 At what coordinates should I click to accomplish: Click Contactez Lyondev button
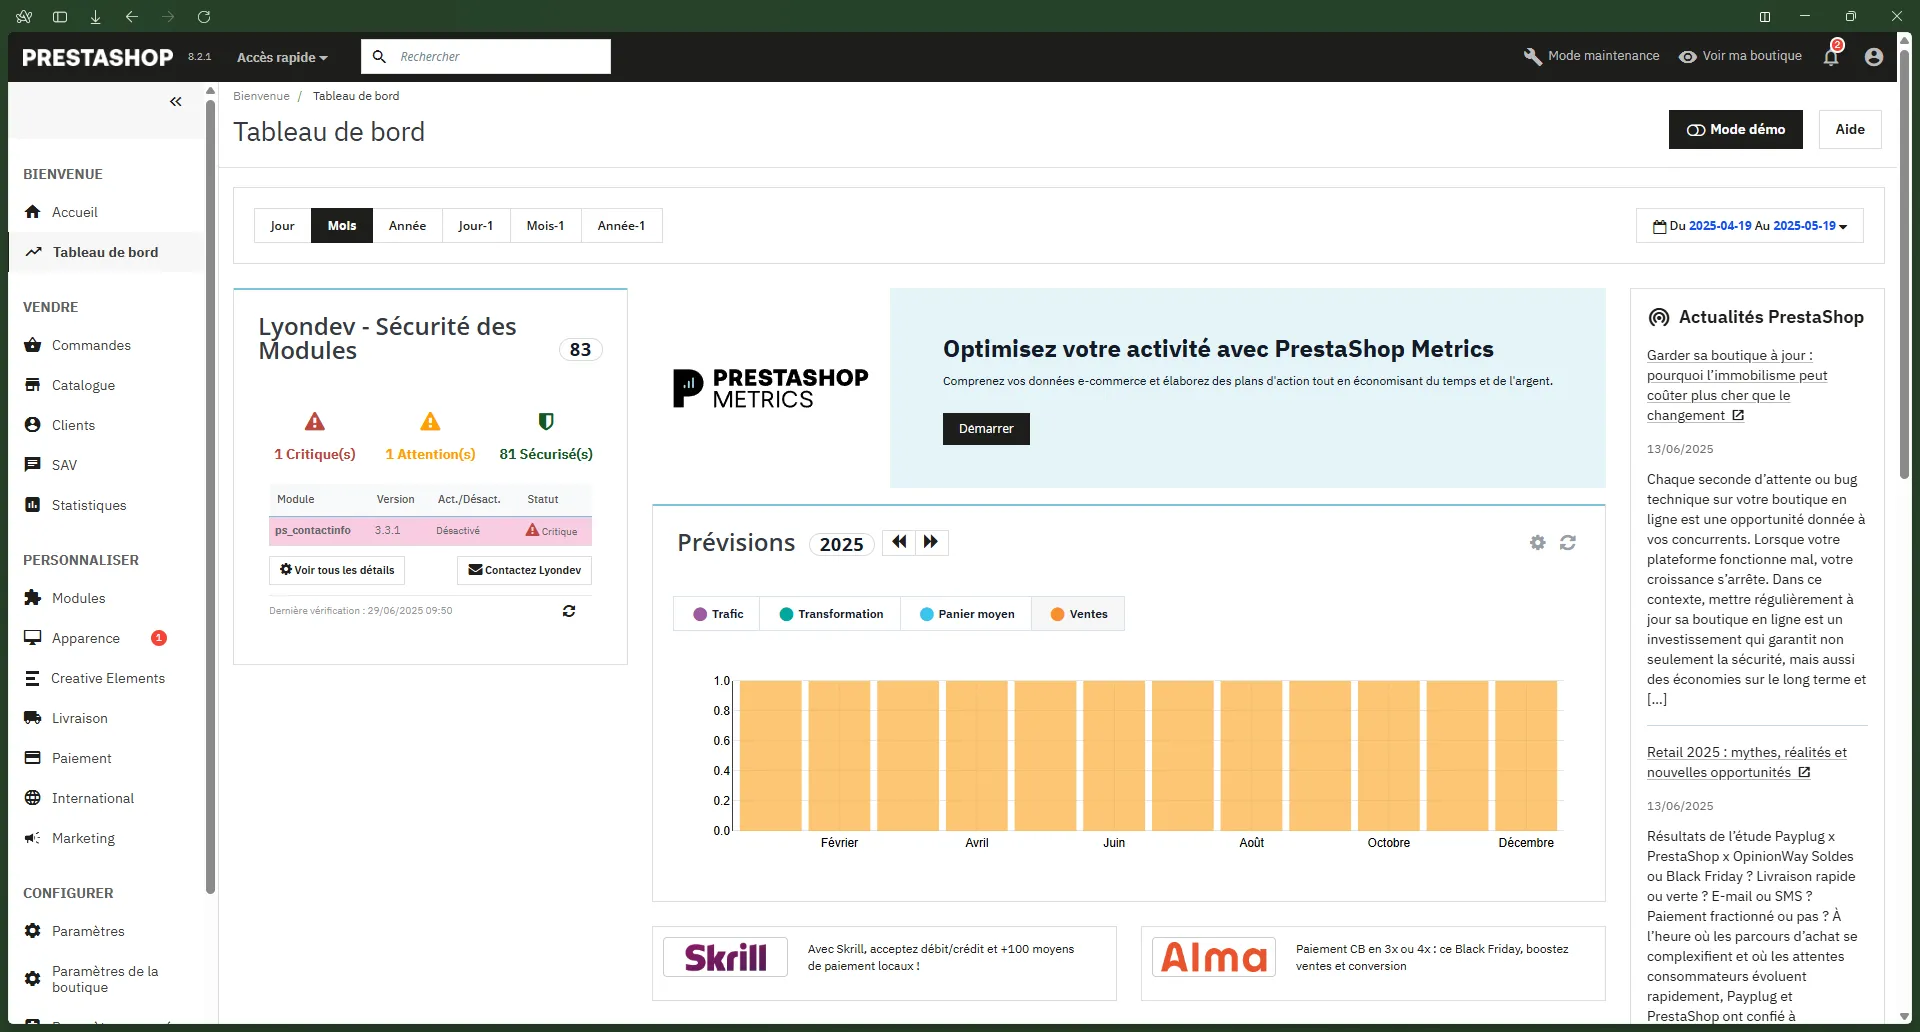click(x=525, y=570)
